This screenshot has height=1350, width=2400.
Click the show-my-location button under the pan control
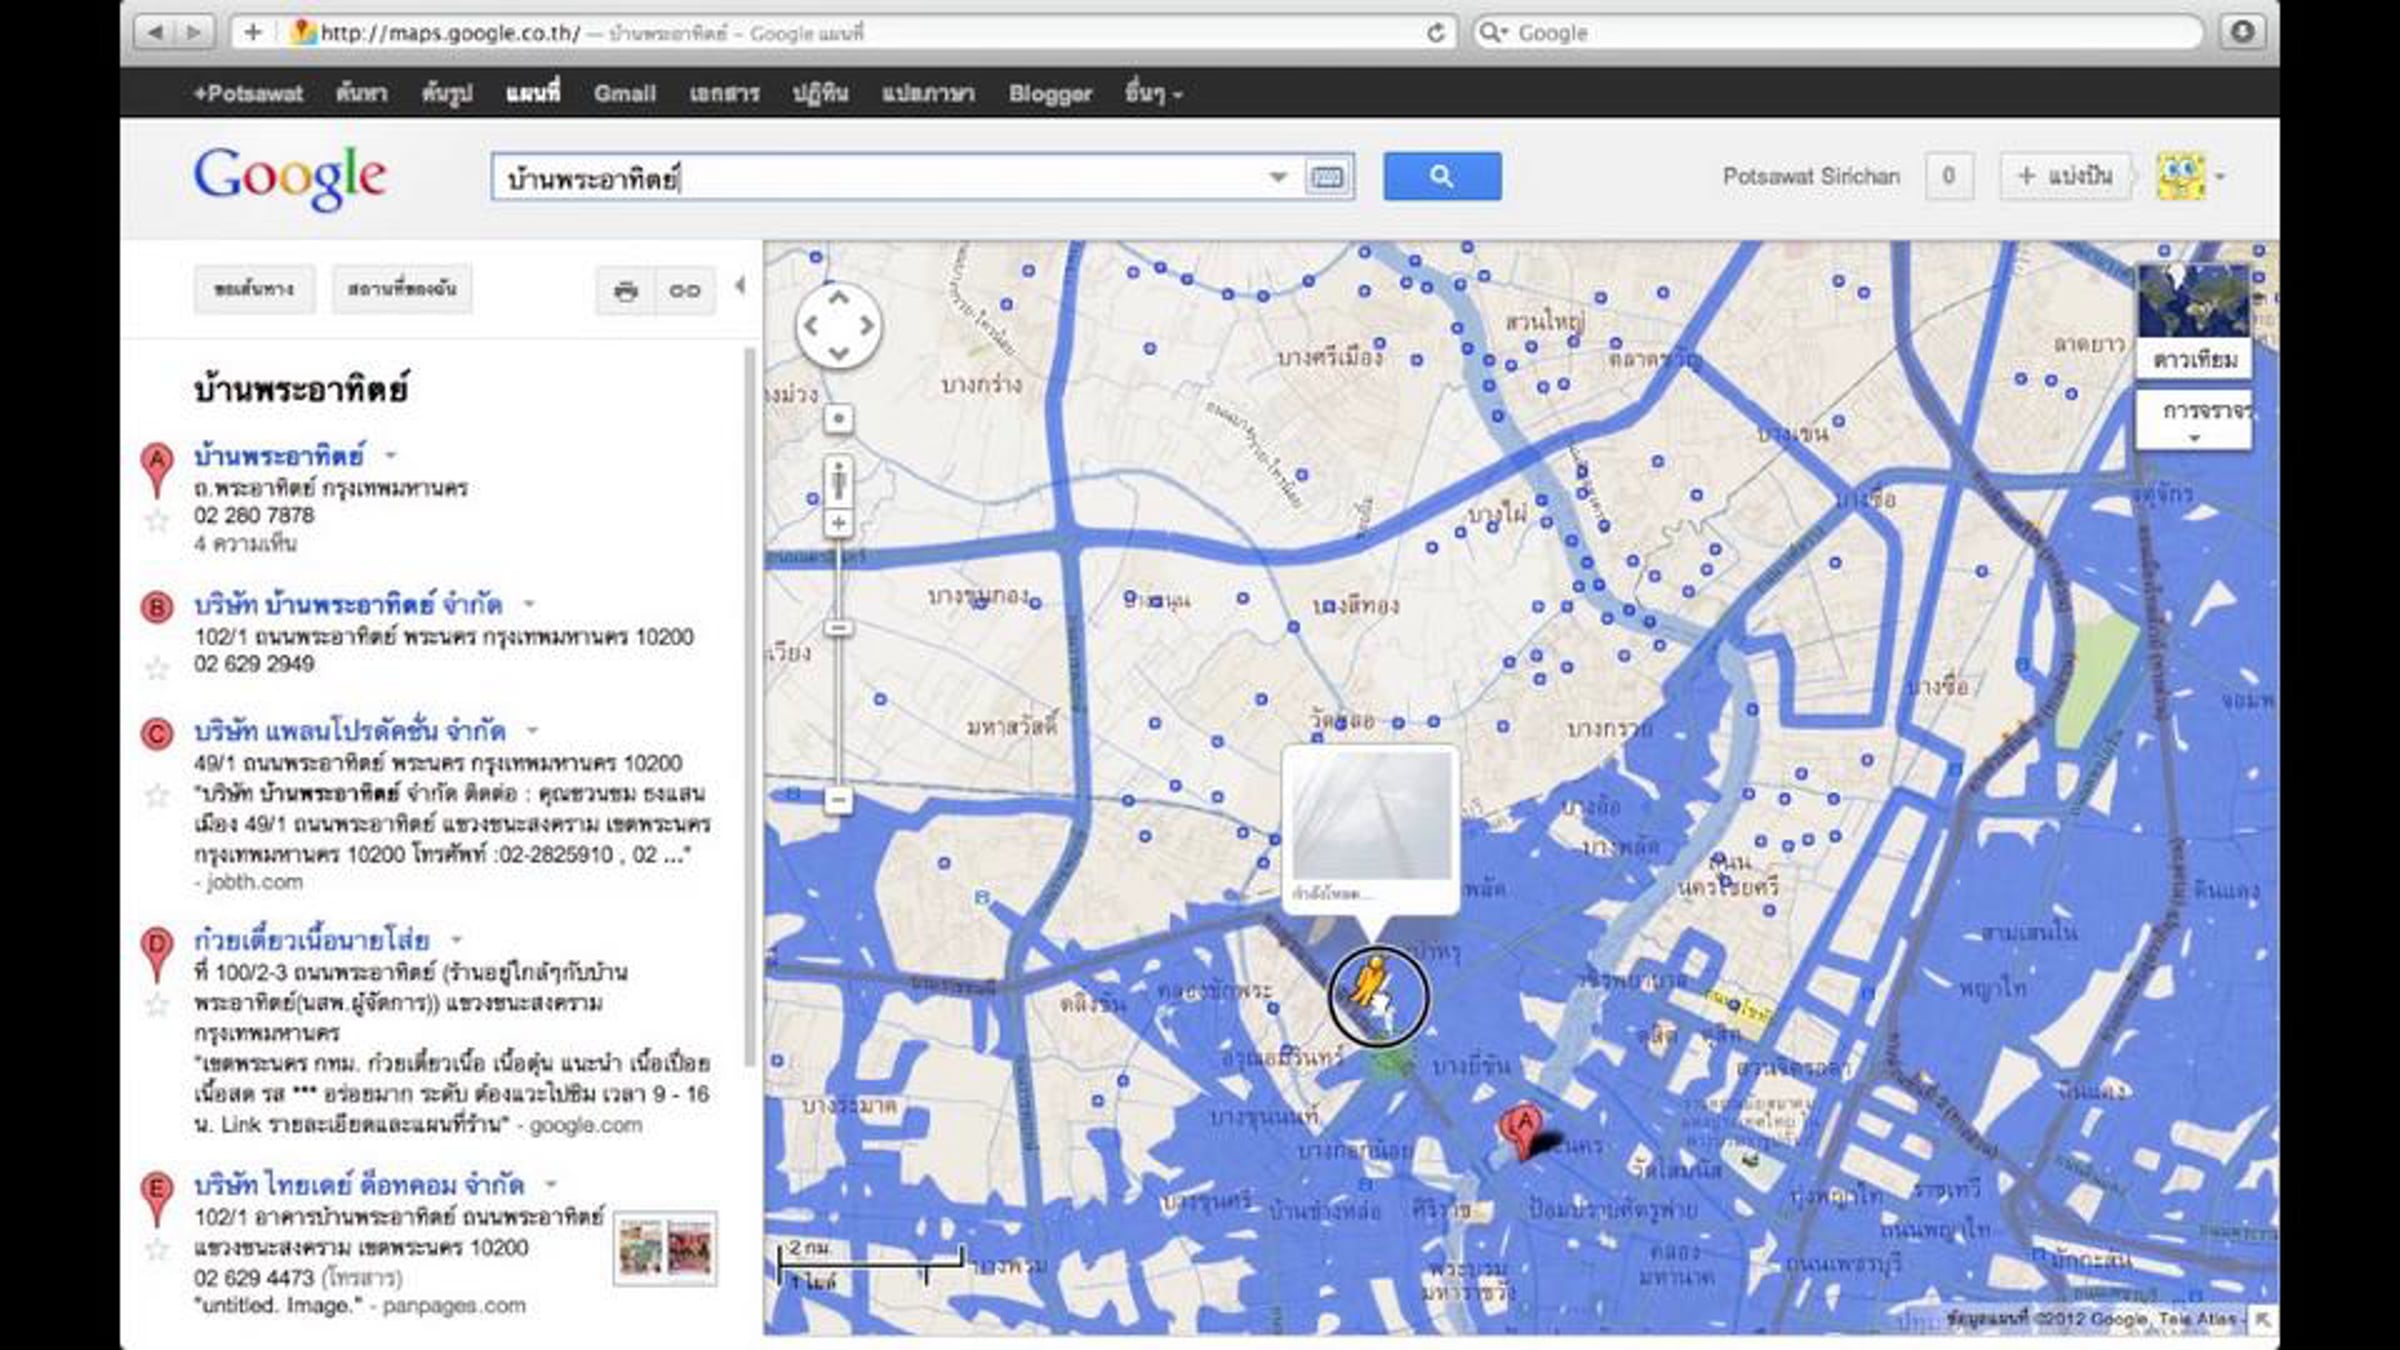(x=838, y=418)
